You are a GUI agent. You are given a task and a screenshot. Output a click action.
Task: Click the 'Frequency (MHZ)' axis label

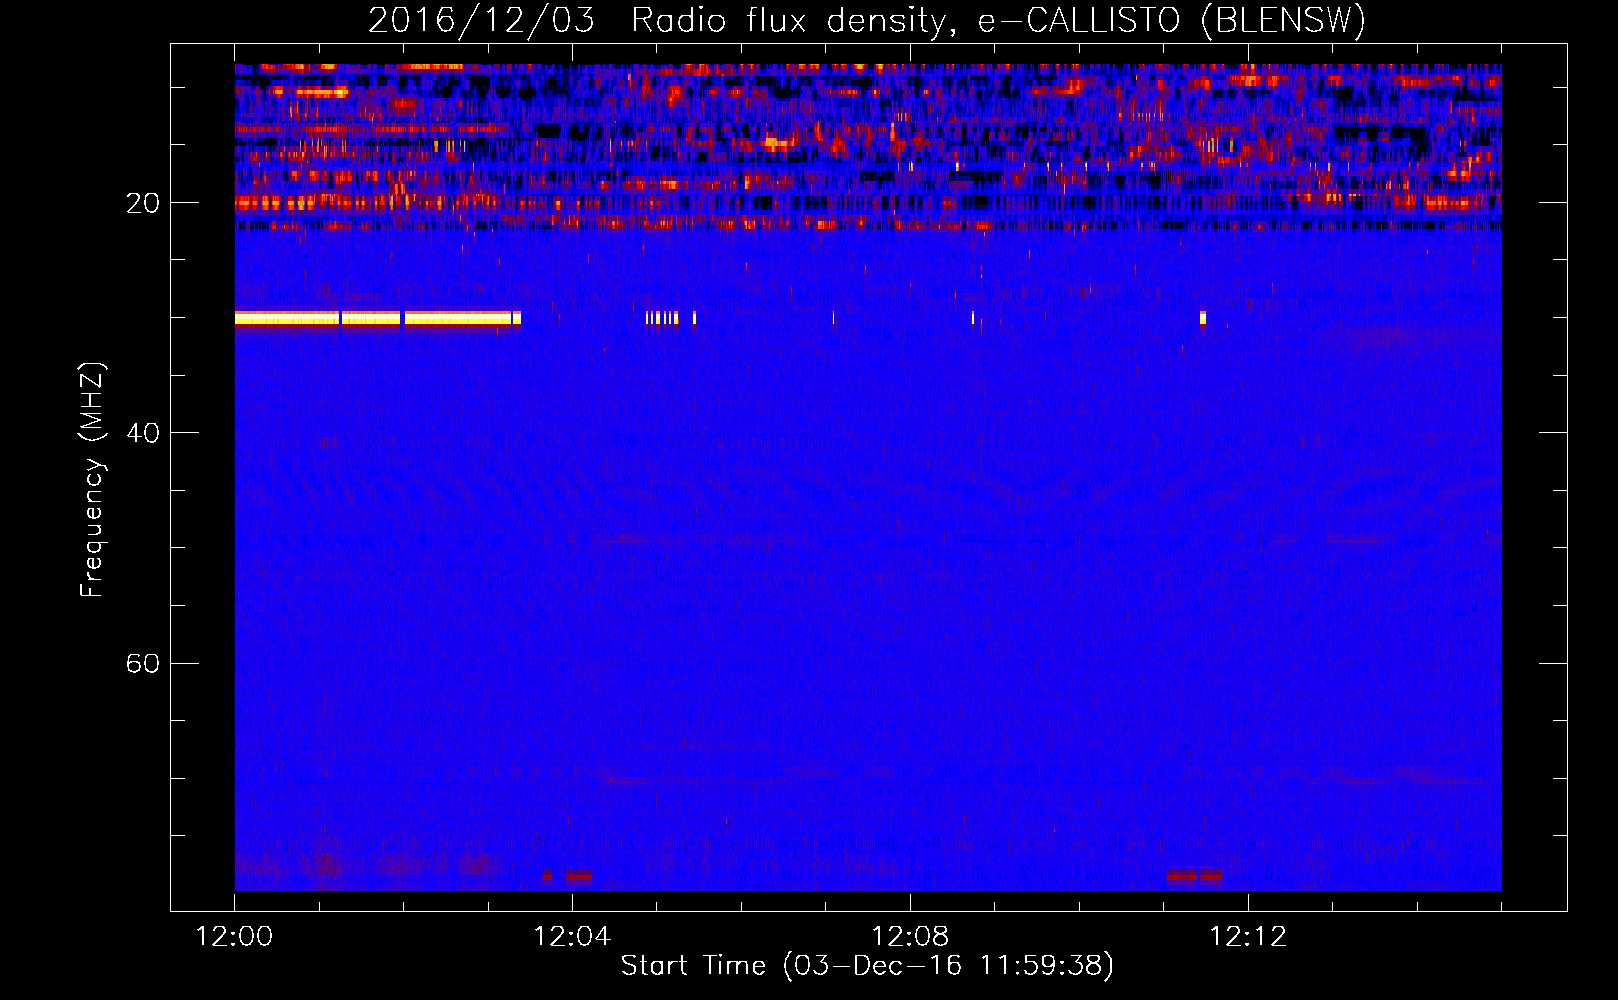pyautogui.click(x=91, y=480)
